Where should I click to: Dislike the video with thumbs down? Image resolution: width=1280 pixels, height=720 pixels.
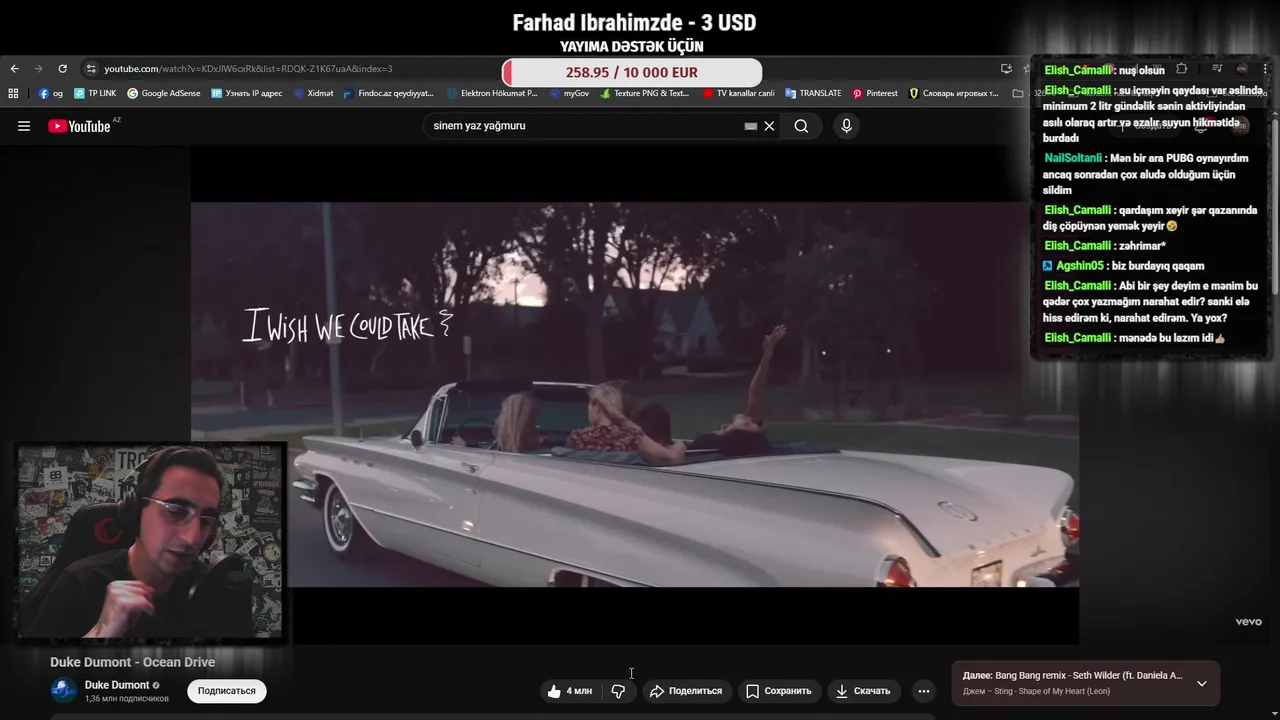pos(618,691)
